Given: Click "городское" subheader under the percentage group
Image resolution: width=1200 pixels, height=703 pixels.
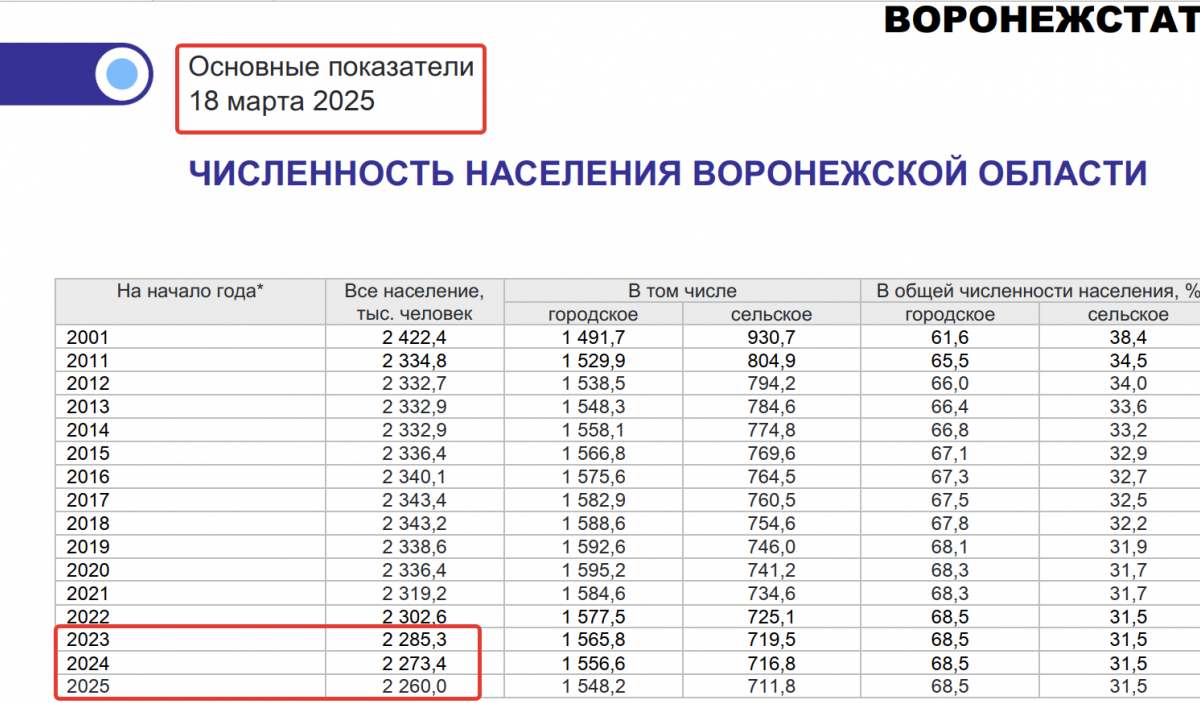Looking at the screenshot, I should 950,315.
